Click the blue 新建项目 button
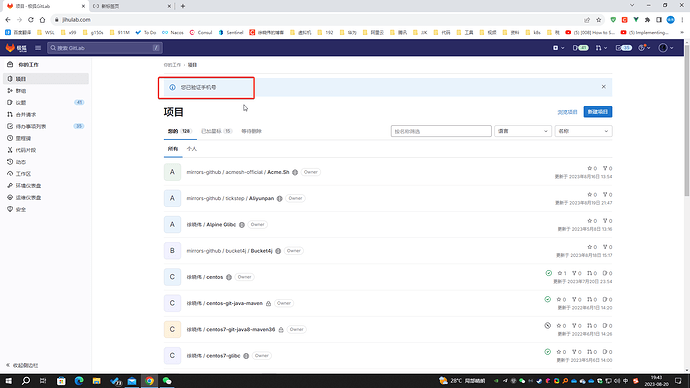This screenshot has height=388, width=690. click(x=598, y=112)
